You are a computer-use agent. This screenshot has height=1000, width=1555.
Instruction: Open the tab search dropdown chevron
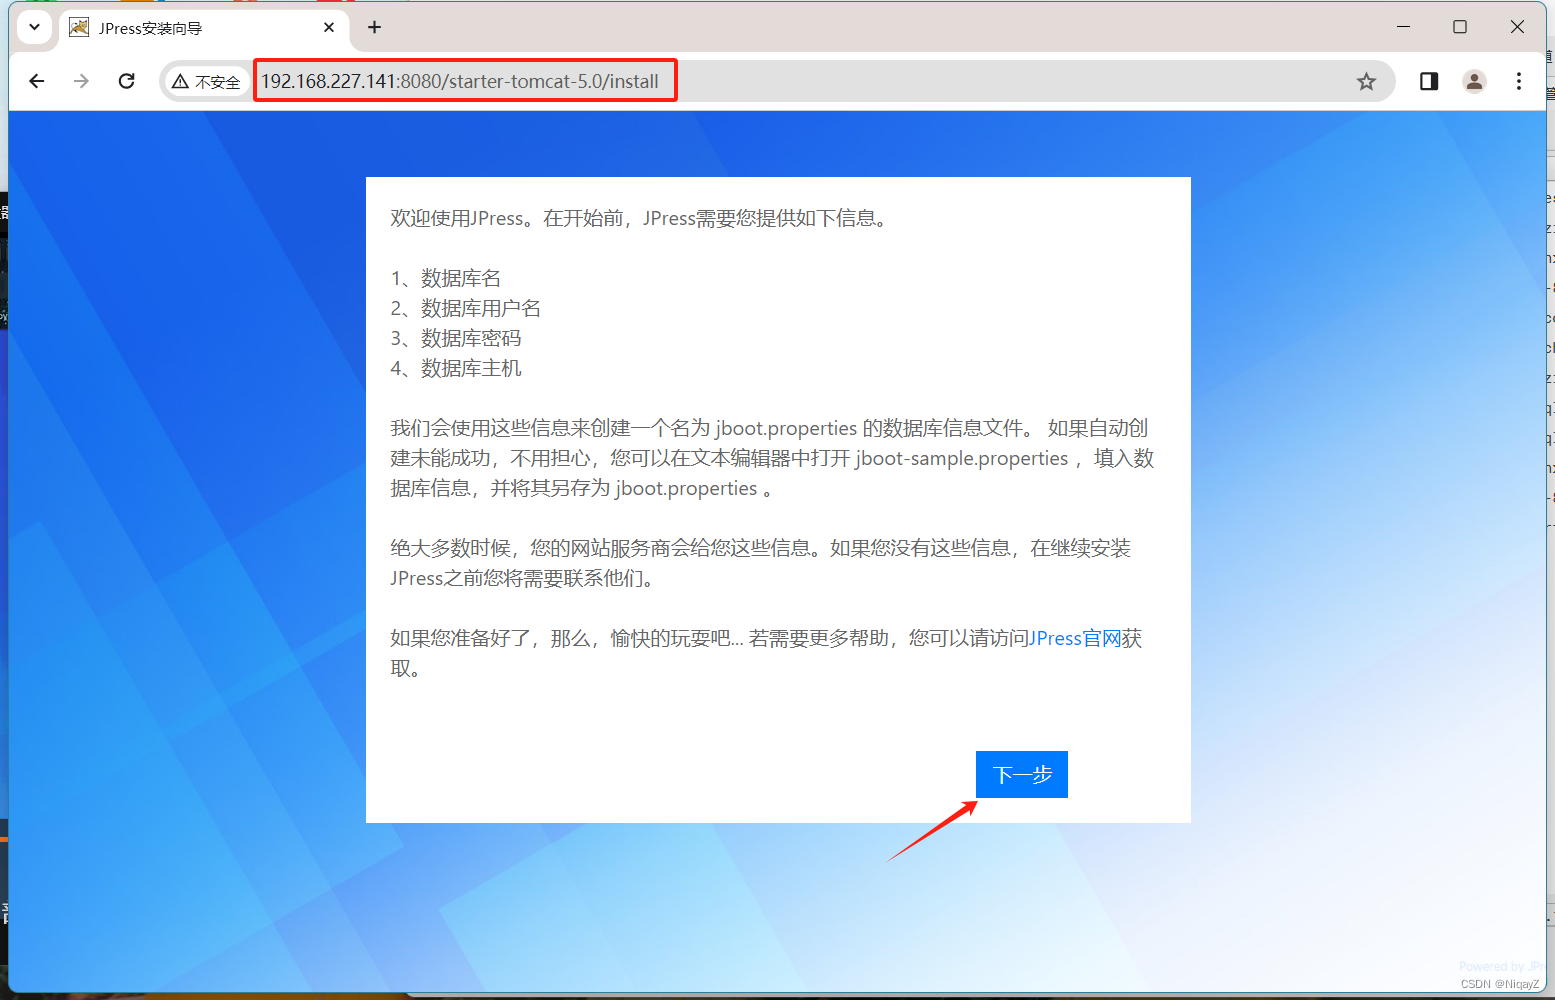click(34, 27)
